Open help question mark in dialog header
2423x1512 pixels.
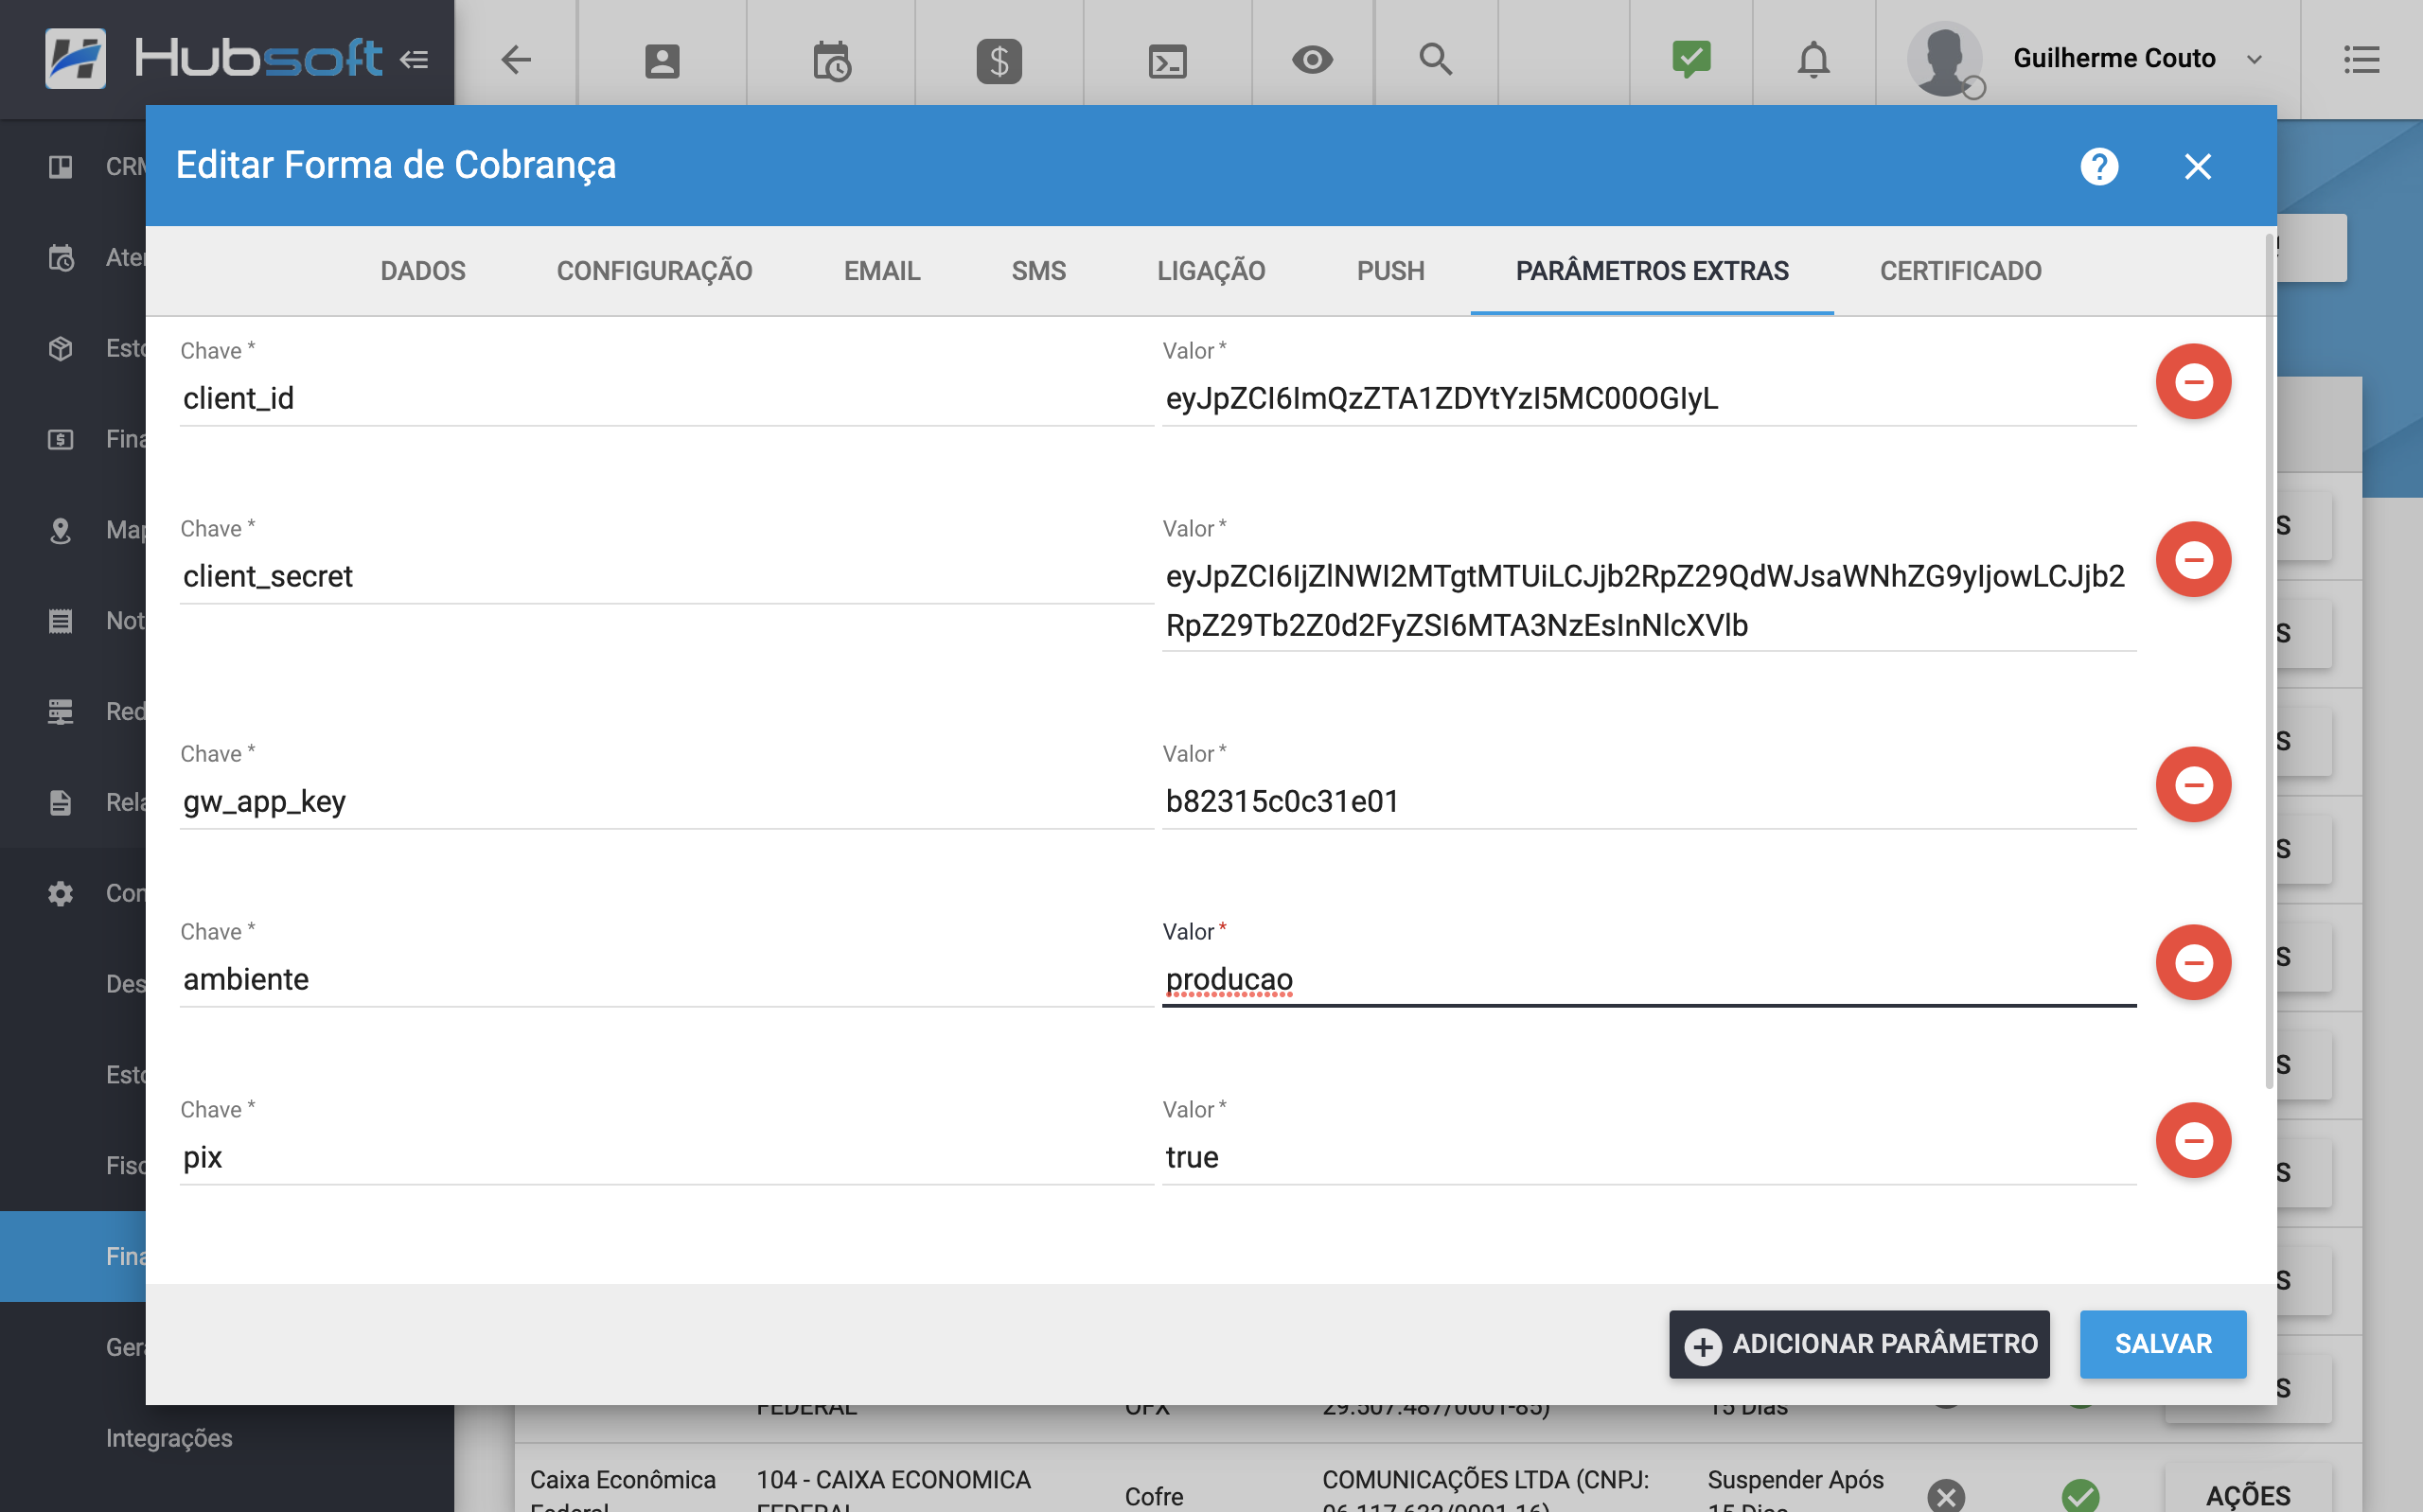(x=2099, y=166)
